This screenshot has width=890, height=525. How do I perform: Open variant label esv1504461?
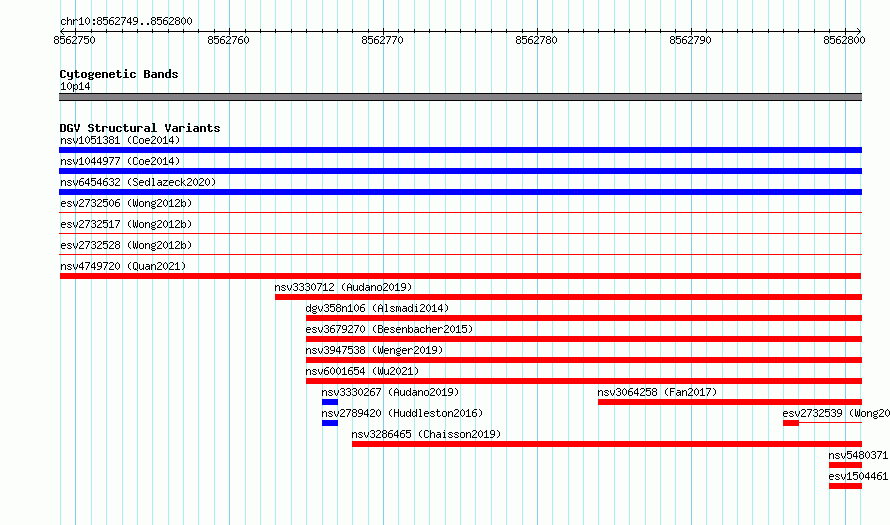tap(858, 476)
